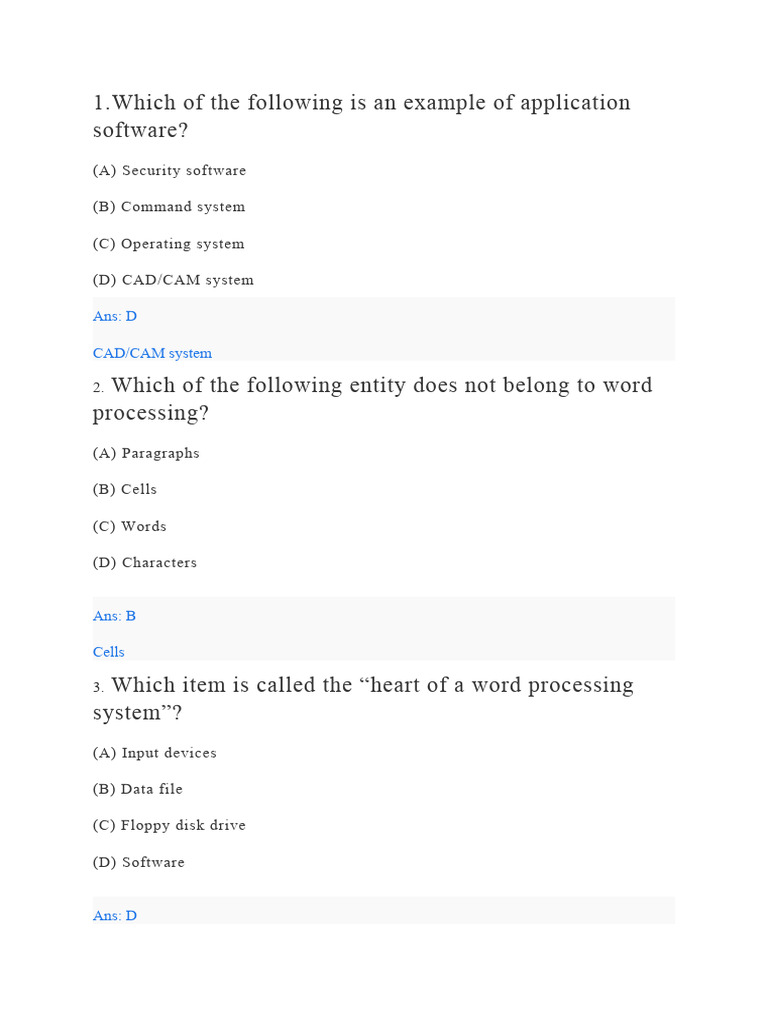The width and height of the screenshot is (768, 1024).
Task: Choose option (B) Data file
Action: pos(138,789)
